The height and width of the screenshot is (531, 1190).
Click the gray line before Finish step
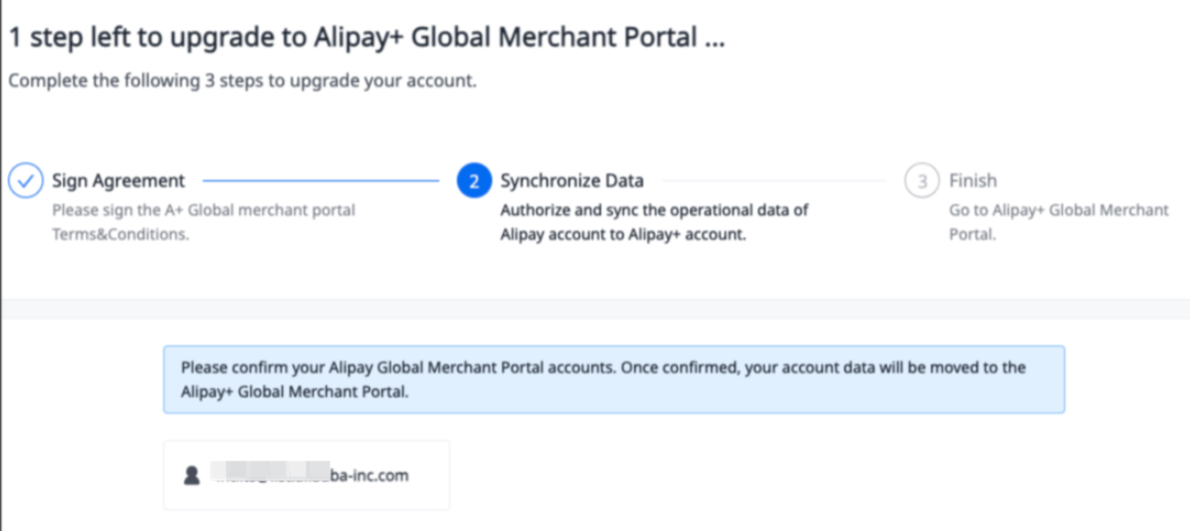tap(773, 181)
